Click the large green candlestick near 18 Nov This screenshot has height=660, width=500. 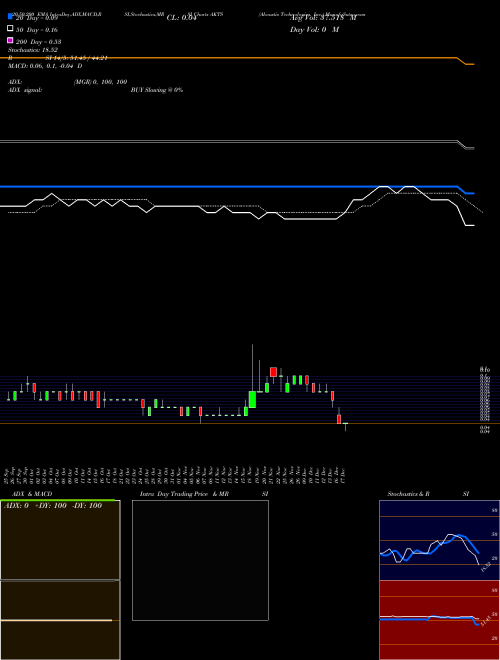252,399
